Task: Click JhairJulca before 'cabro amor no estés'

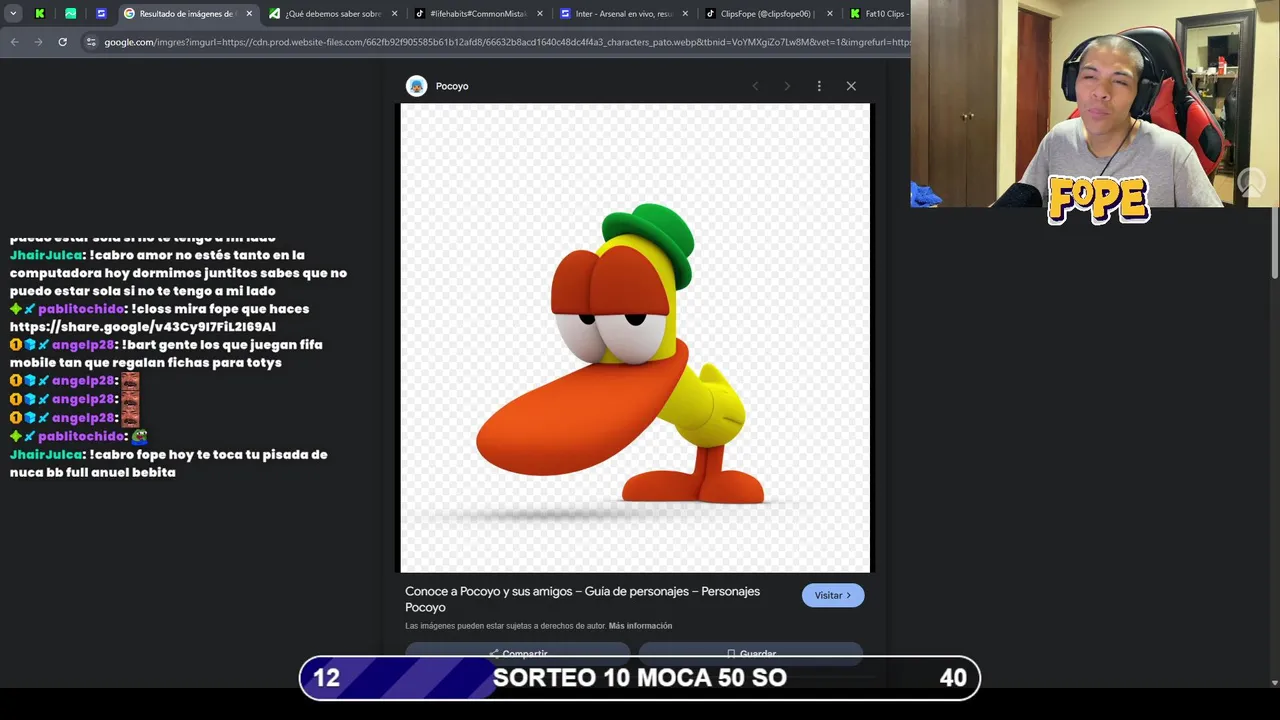Action: [x=46, y=255]
